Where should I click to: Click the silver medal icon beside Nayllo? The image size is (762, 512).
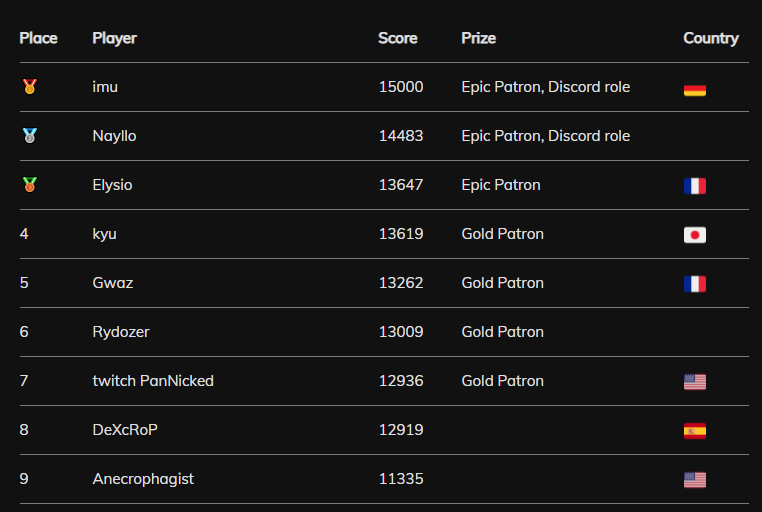[x=30, y=136]
